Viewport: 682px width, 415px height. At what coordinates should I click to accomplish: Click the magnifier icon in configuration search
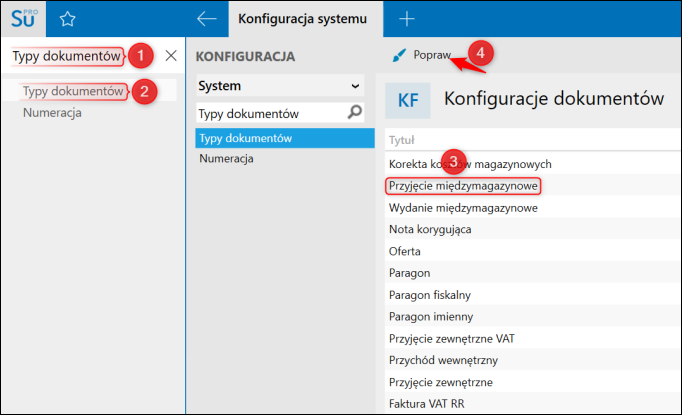(x=354, y=113)
